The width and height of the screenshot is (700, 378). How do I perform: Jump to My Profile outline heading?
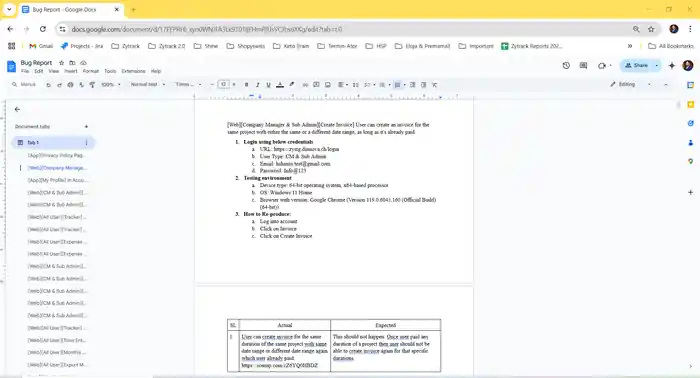58,180
